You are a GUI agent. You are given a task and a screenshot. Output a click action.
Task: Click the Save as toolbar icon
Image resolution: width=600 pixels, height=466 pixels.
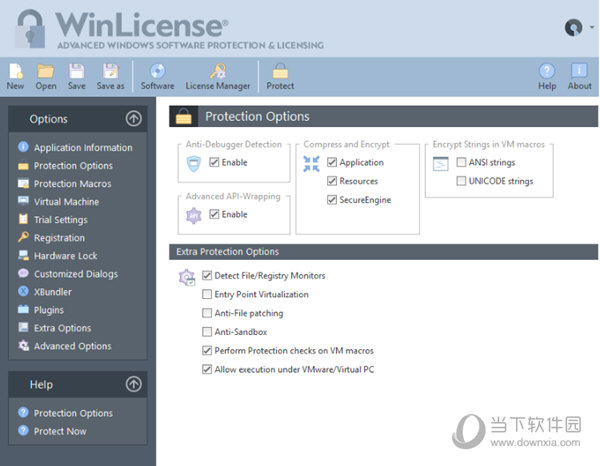click(110, 72)
